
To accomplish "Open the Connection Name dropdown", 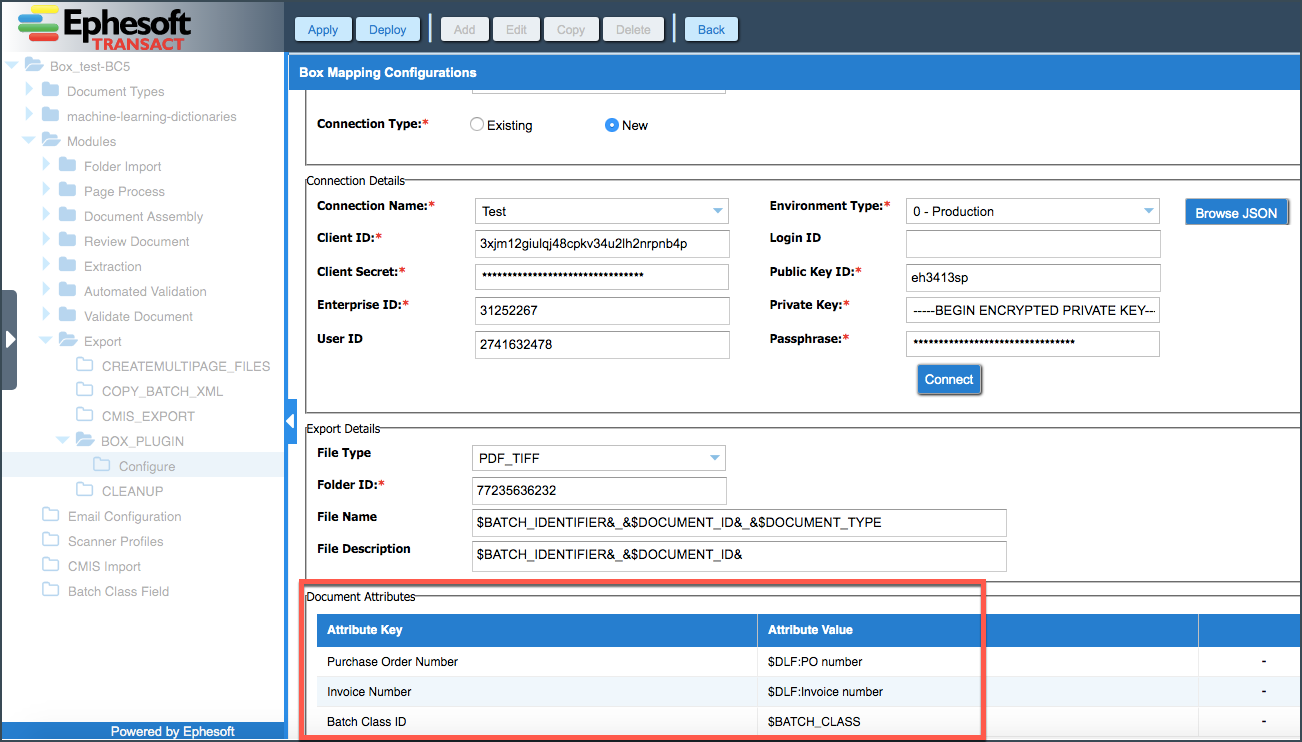I will pyautogui.click(x=717, y=211).
